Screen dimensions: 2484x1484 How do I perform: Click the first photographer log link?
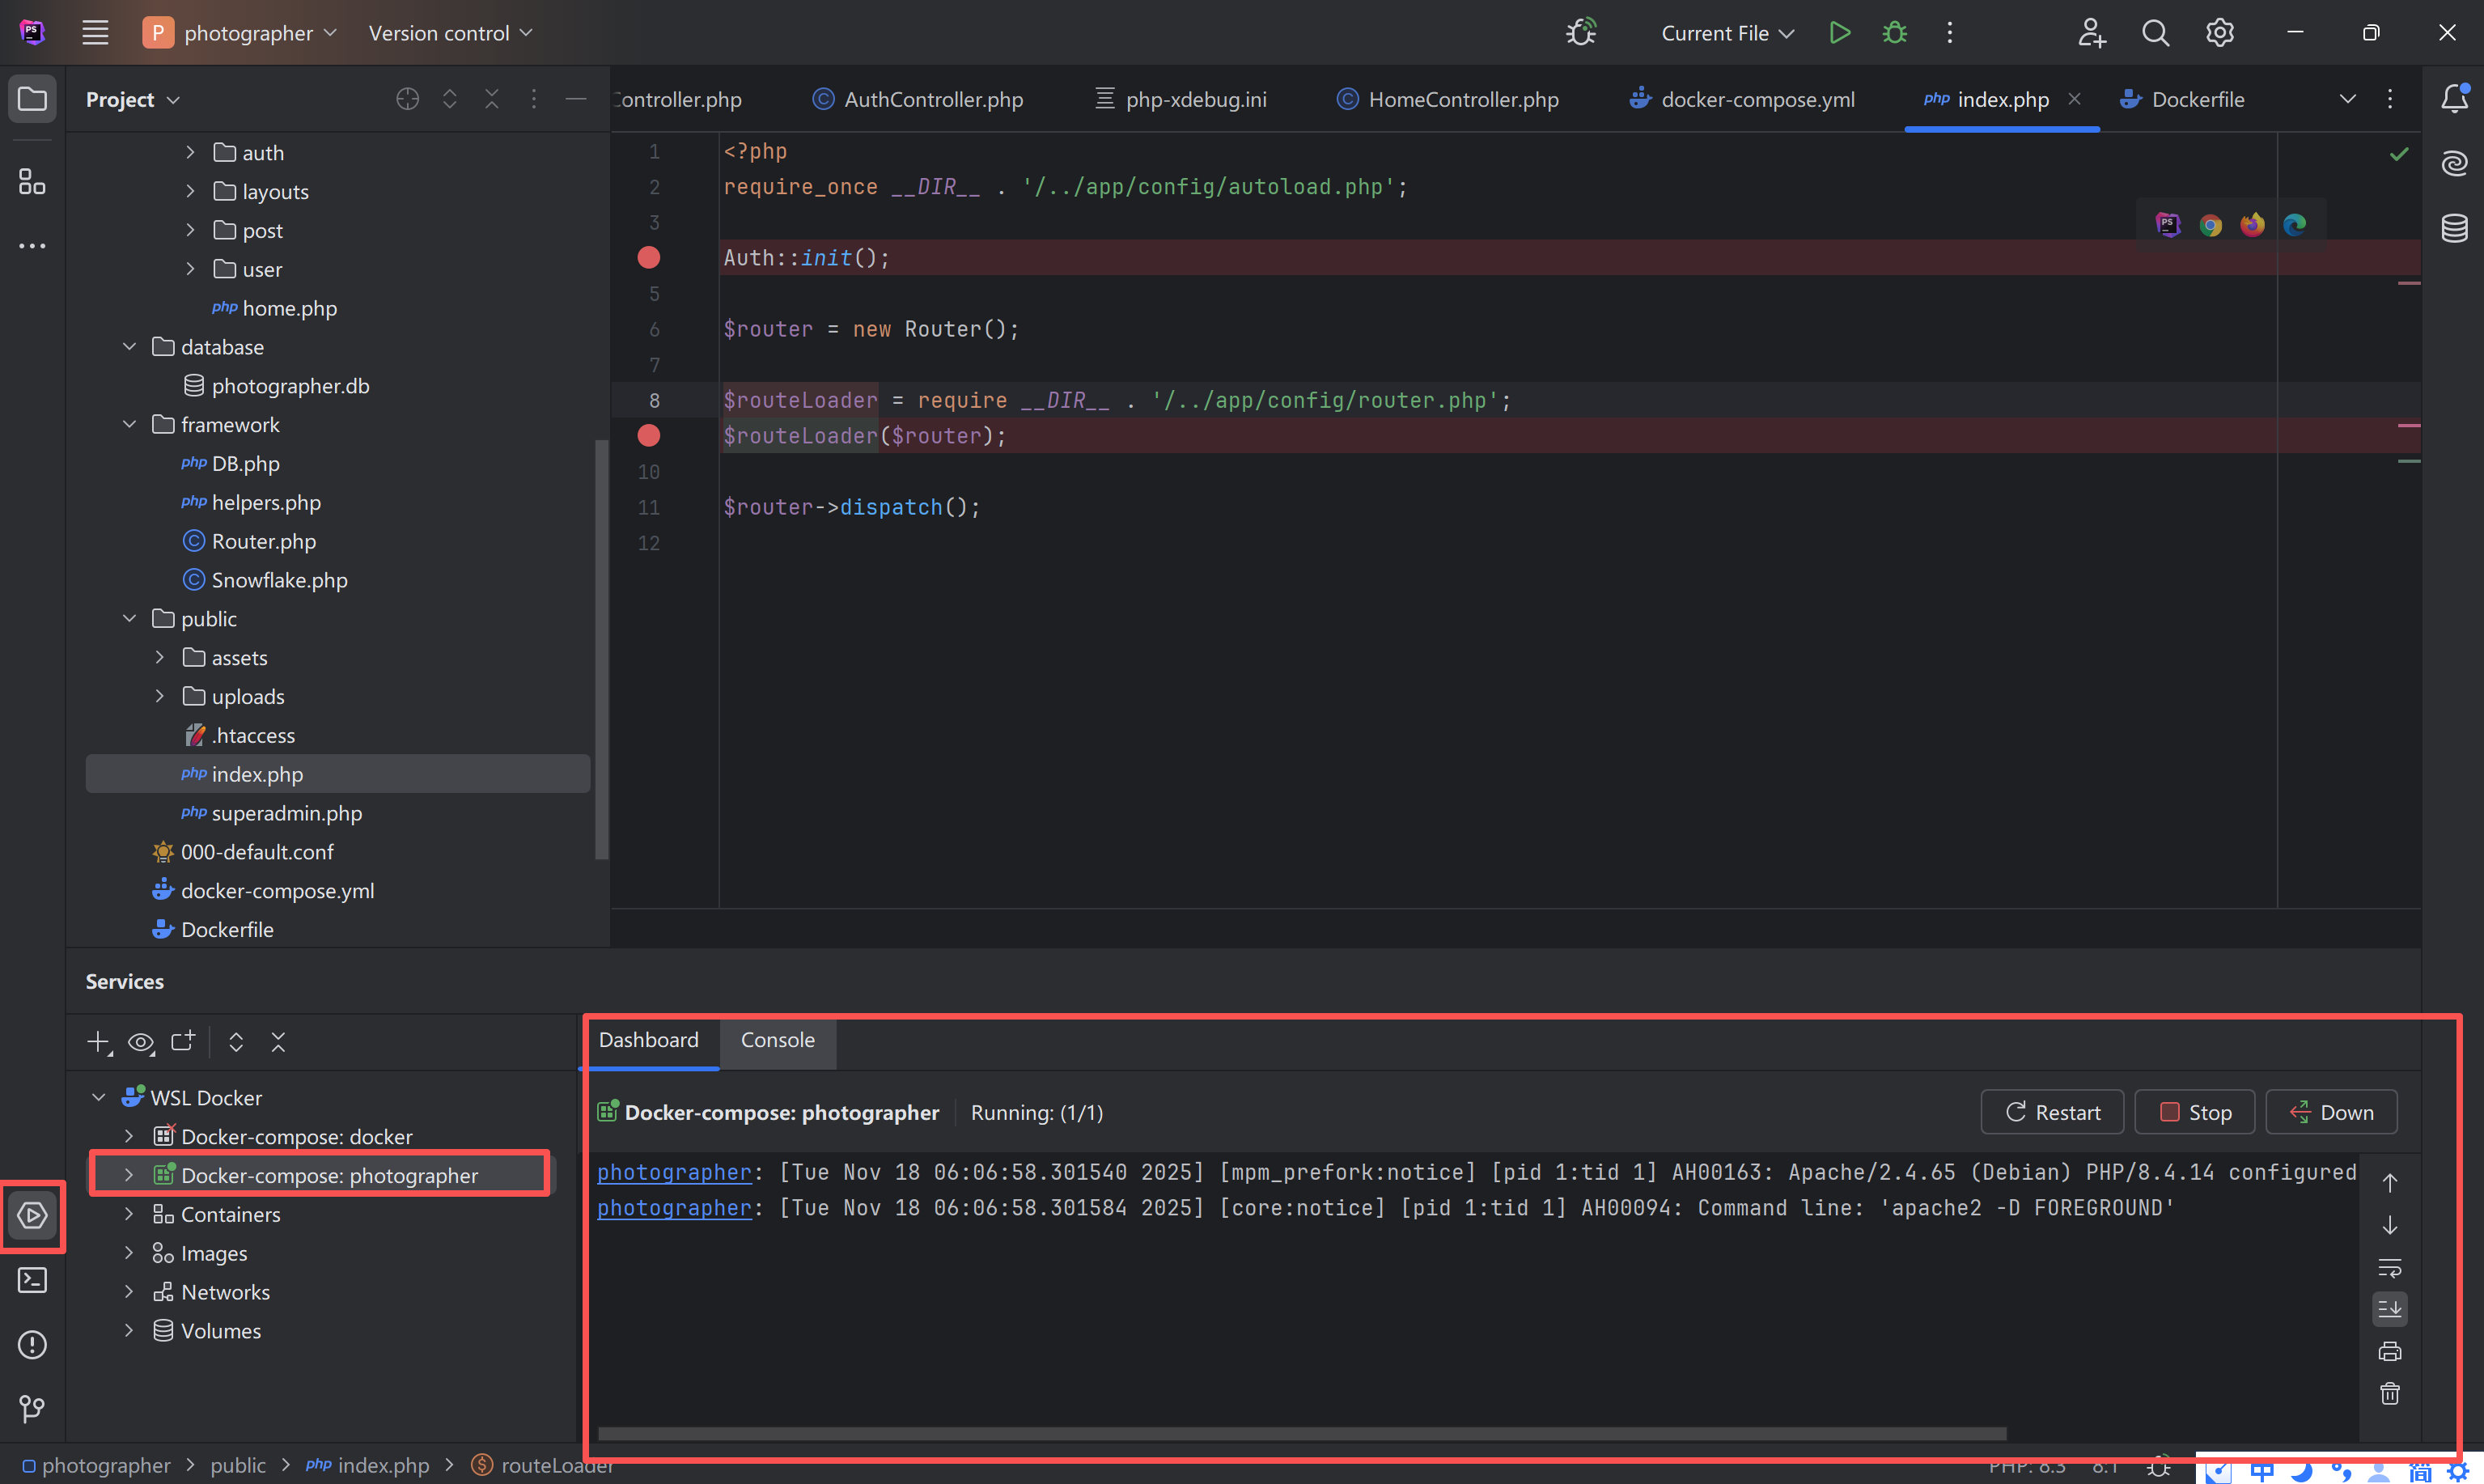tap(673, 1172)
